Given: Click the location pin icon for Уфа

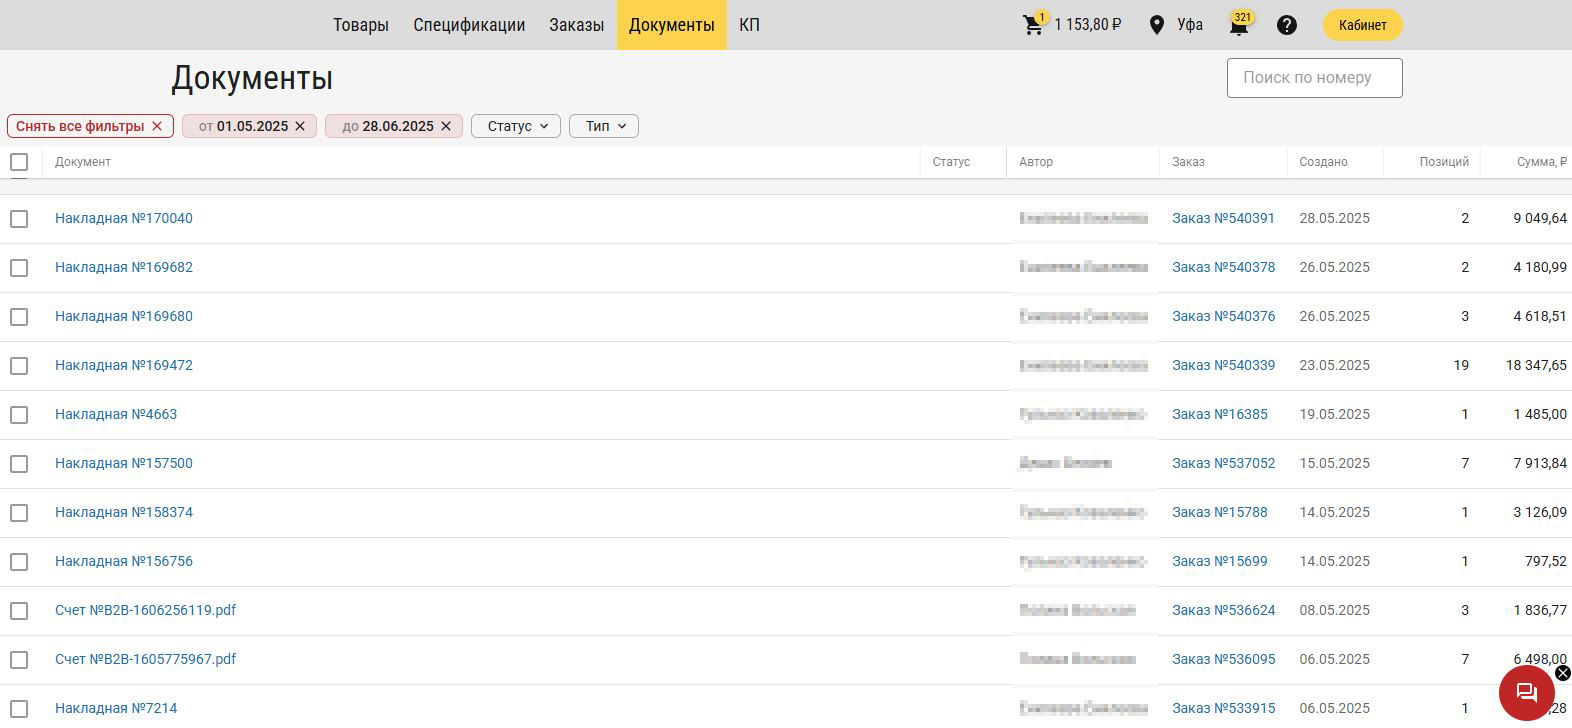Looking at the screenshot, I should pos(1157,25).
